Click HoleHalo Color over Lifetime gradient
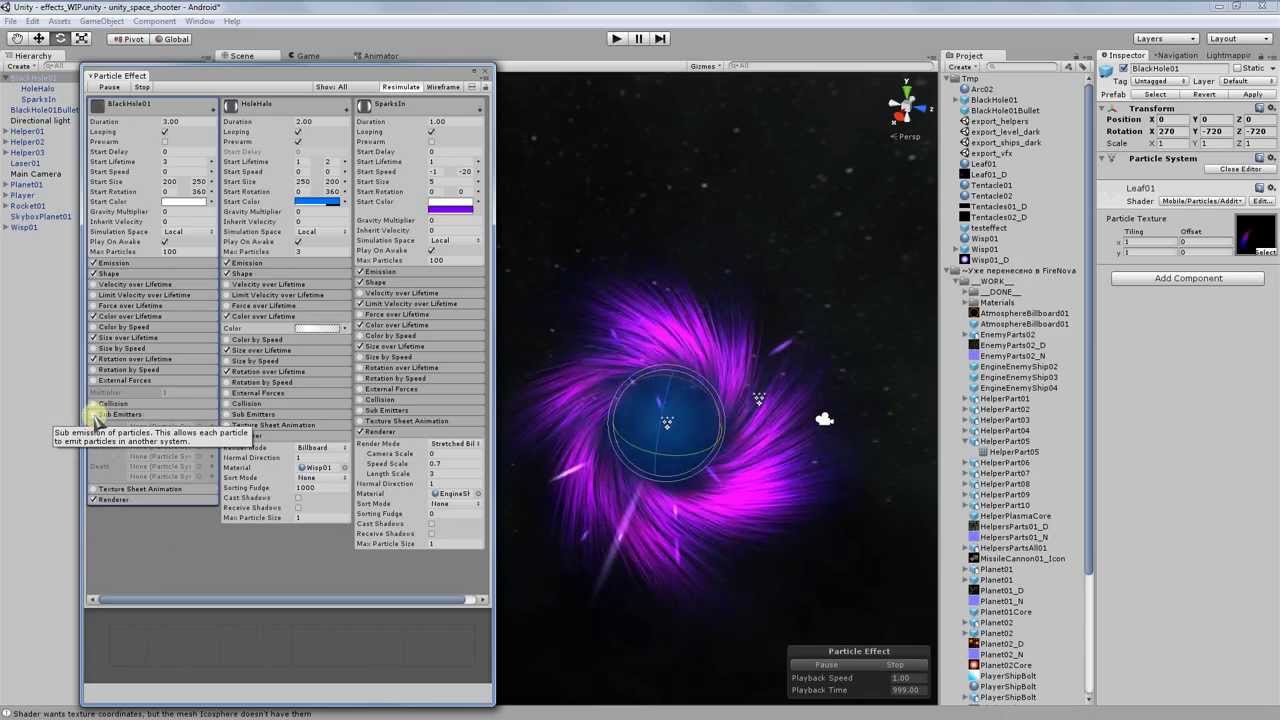The height and width of the screenshot is (720, 1280). [317, 328]
